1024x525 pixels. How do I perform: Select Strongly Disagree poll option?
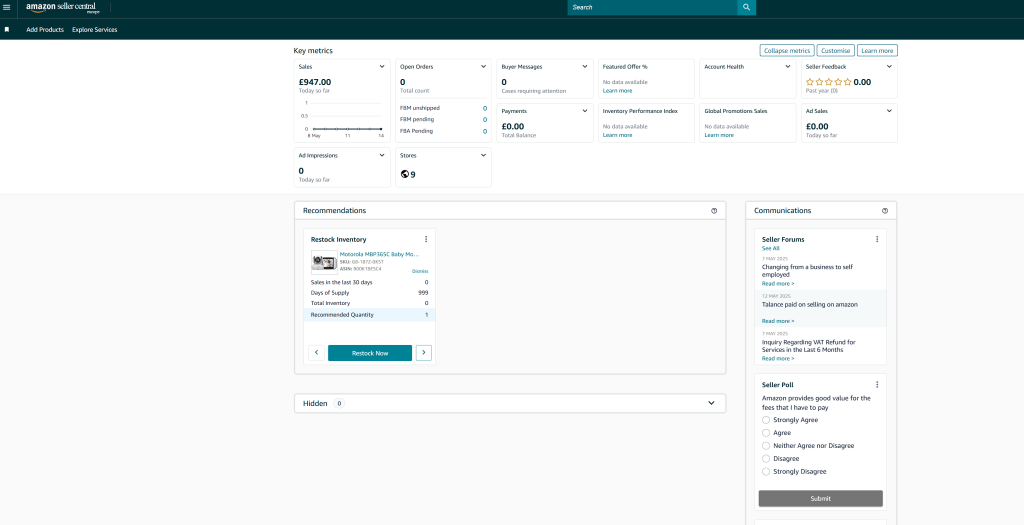pyautogui.click(x=766, y=471)
